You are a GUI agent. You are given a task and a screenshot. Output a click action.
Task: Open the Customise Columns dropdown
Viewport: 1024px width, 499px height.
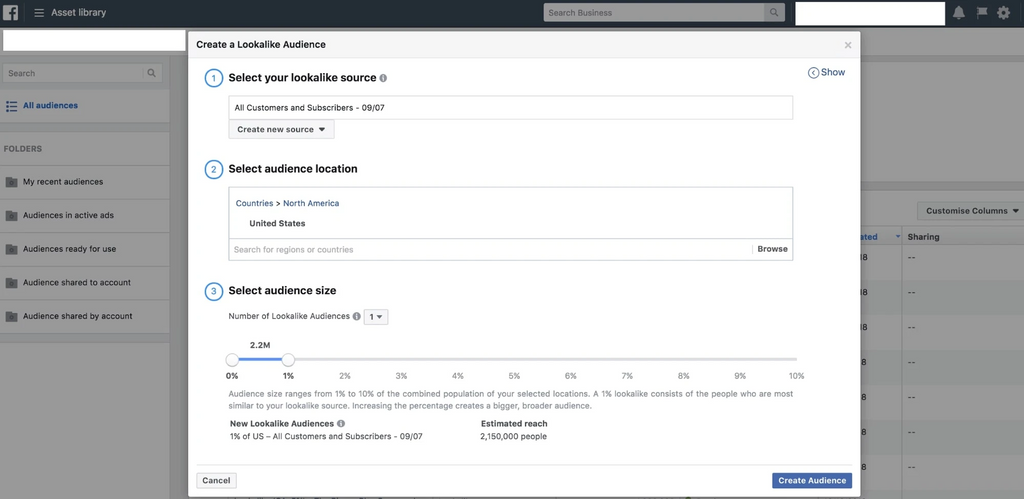click(972, 211)
